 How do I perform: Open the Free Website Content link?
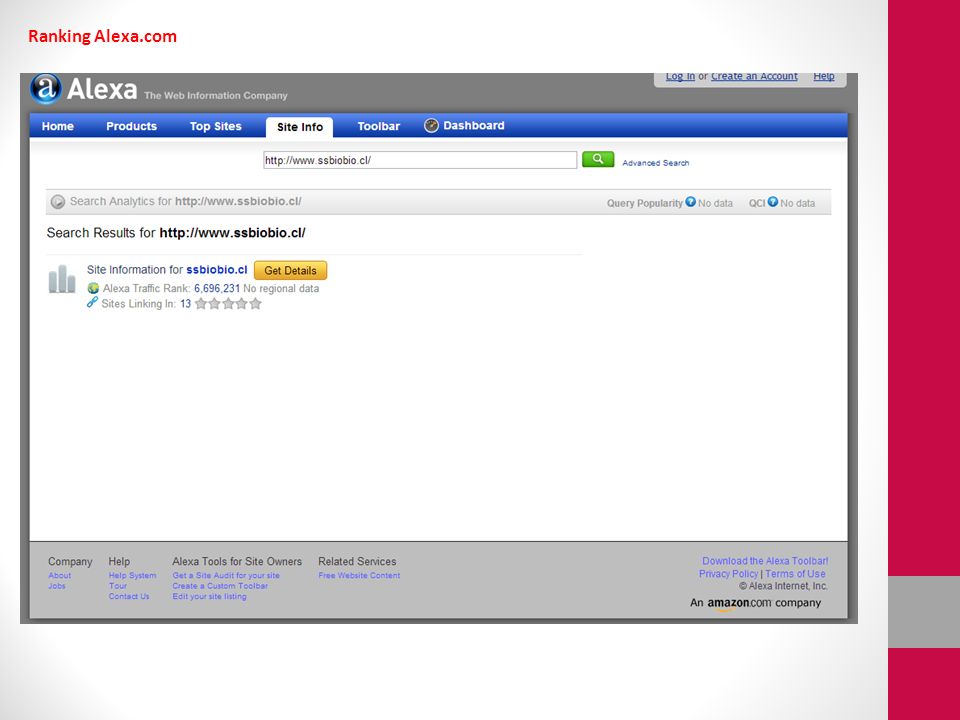(x=359, y=576)
